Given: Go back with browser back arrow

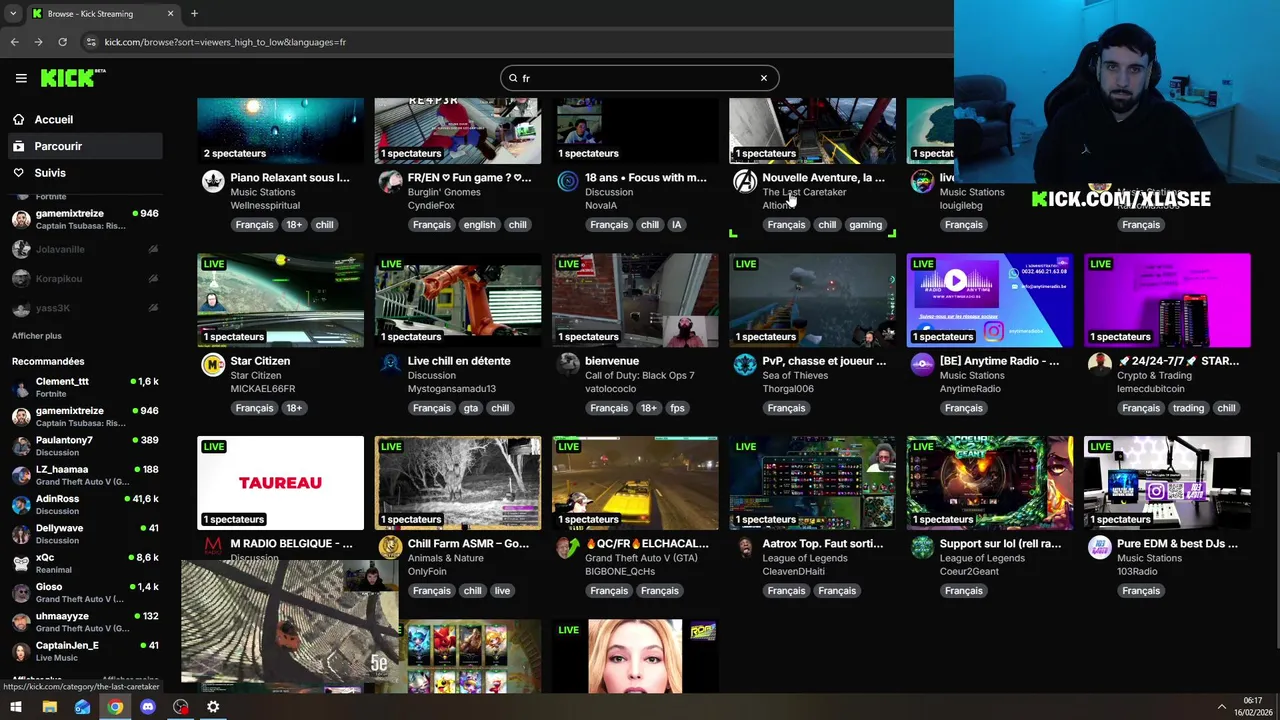Looking at the screenshot, I should (x=14, y=42).
